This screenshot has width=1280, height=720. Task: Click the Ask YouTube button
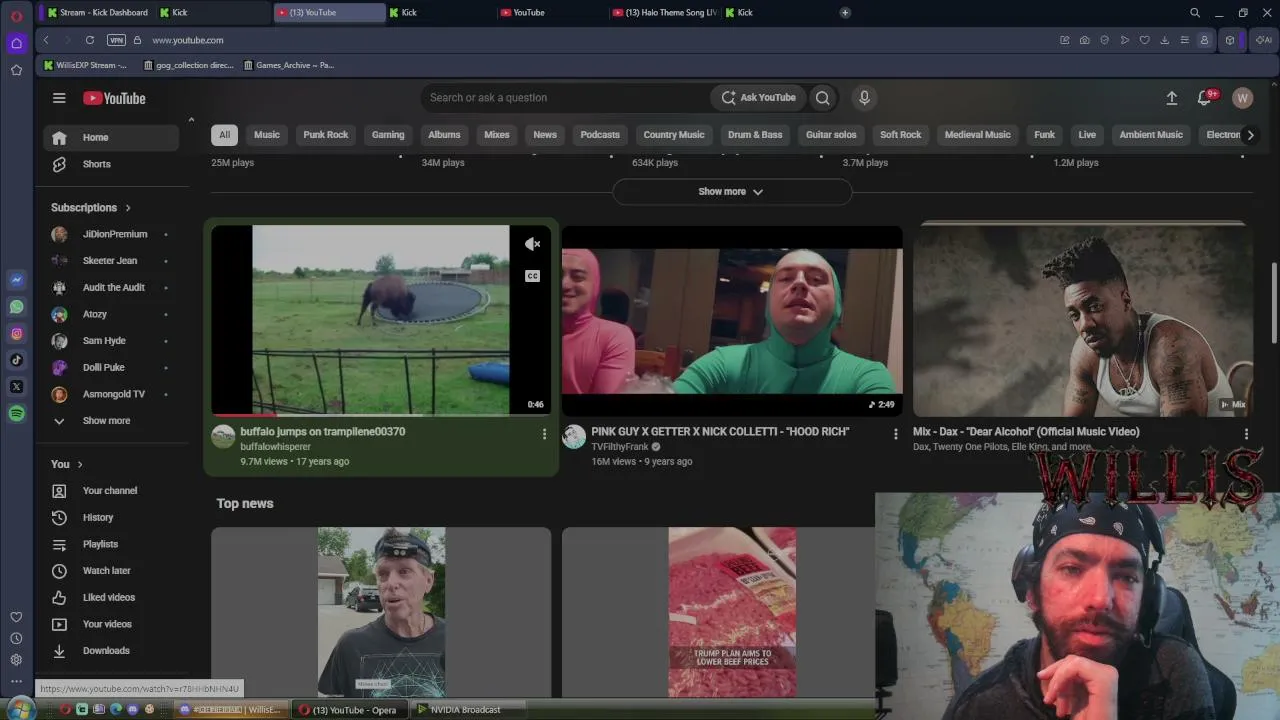(758, 98)
